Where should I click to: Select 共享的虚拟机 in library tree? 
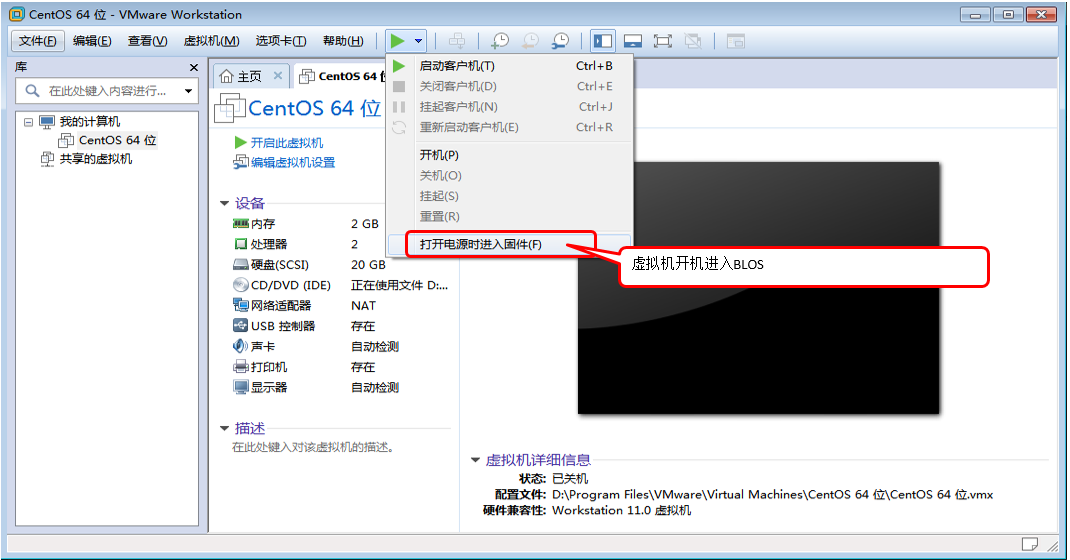pos(96,159)
